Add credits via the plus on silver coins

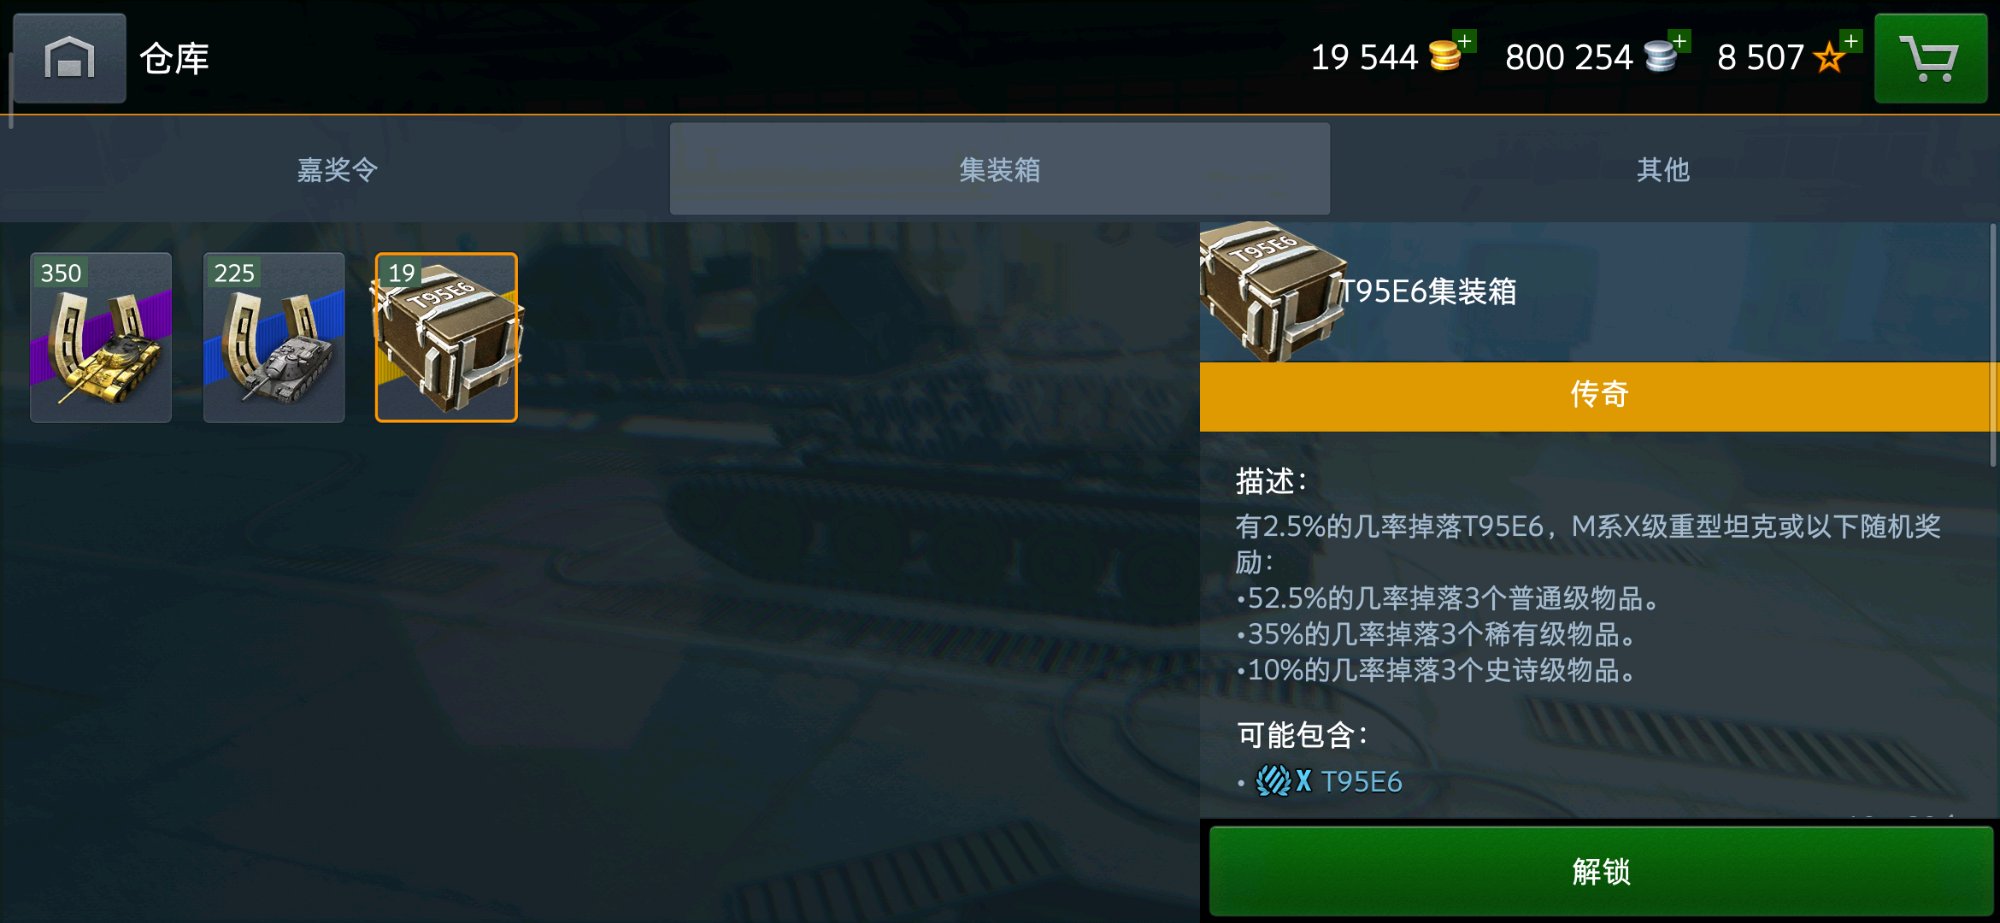point(1680,41)
